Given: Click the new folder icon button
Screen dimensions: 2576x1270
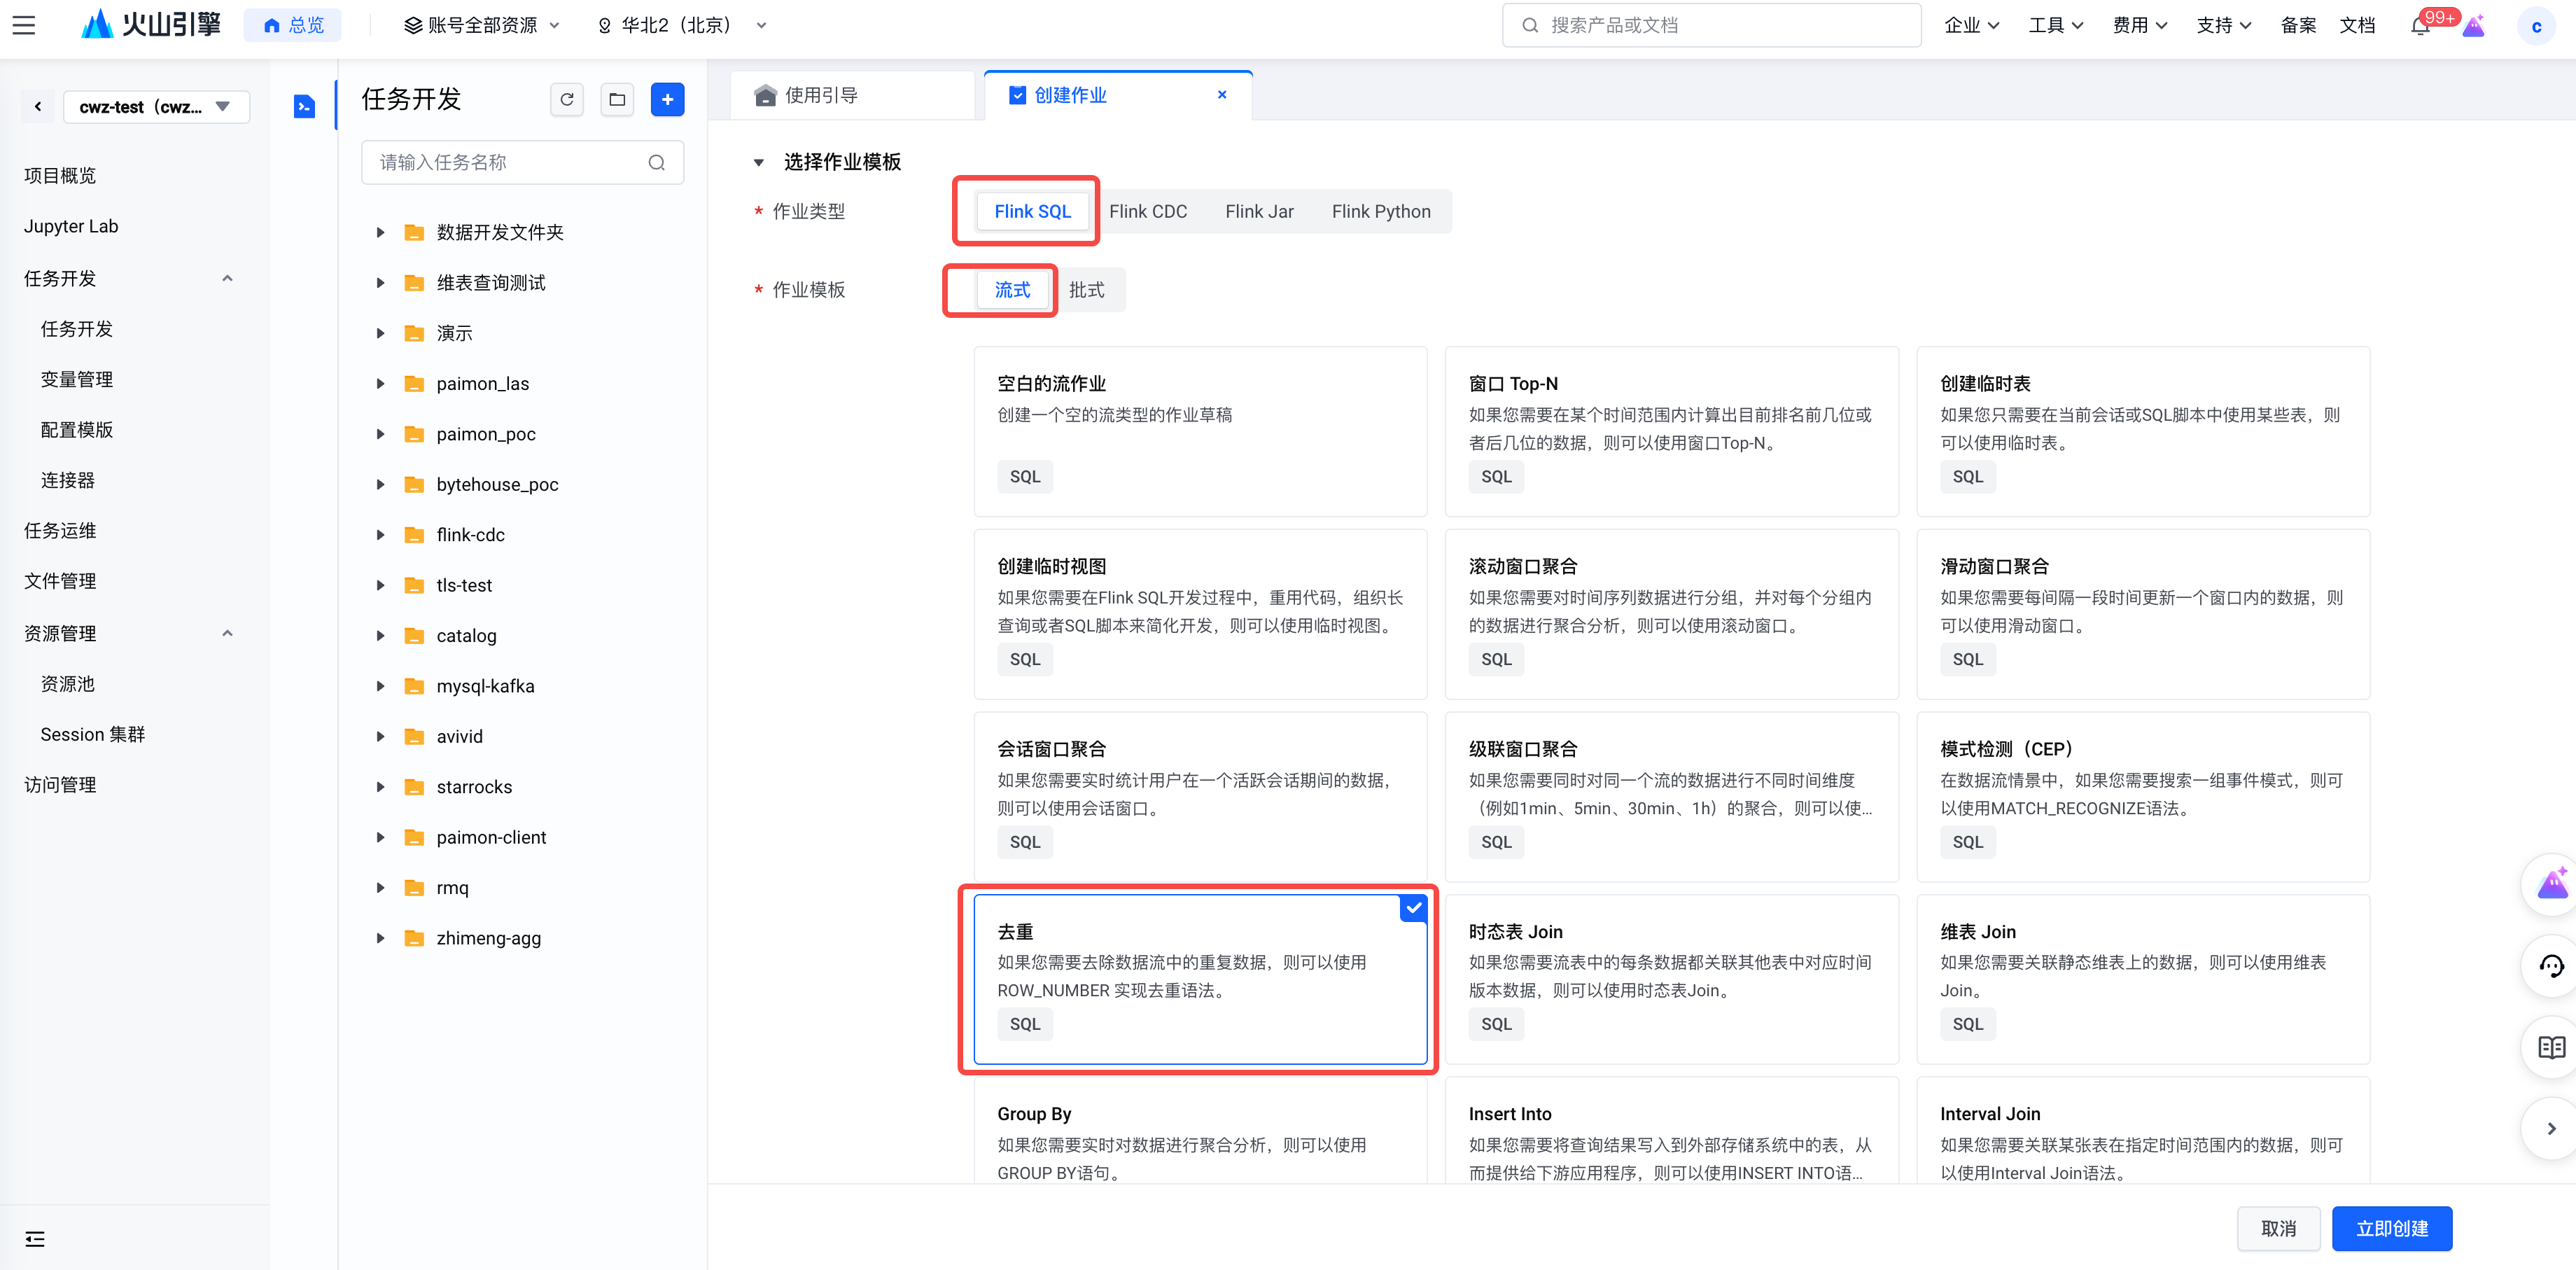Looking at the screenshot, I should click(x=617, y=99).
